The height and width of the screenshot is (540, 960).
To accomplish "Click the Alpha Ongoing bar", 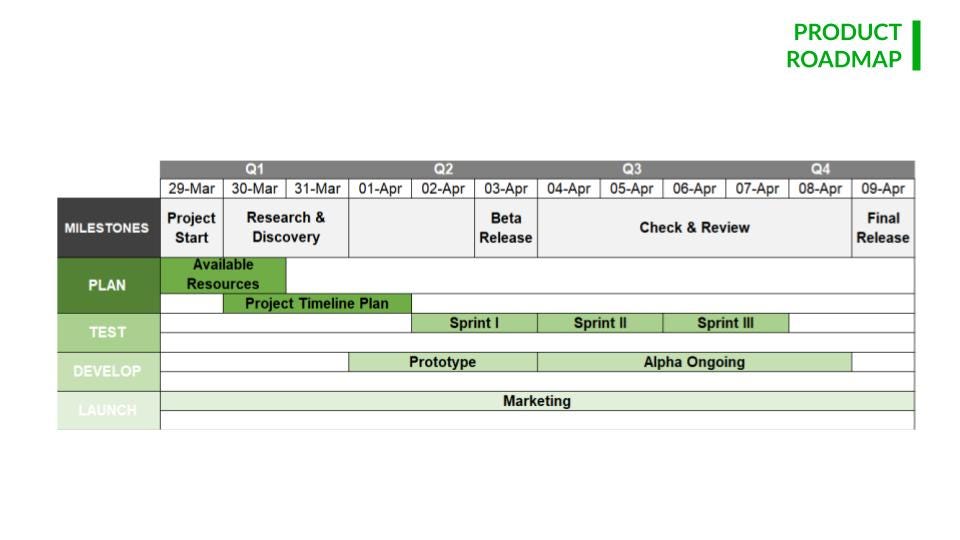I will (x=694, y=362).
